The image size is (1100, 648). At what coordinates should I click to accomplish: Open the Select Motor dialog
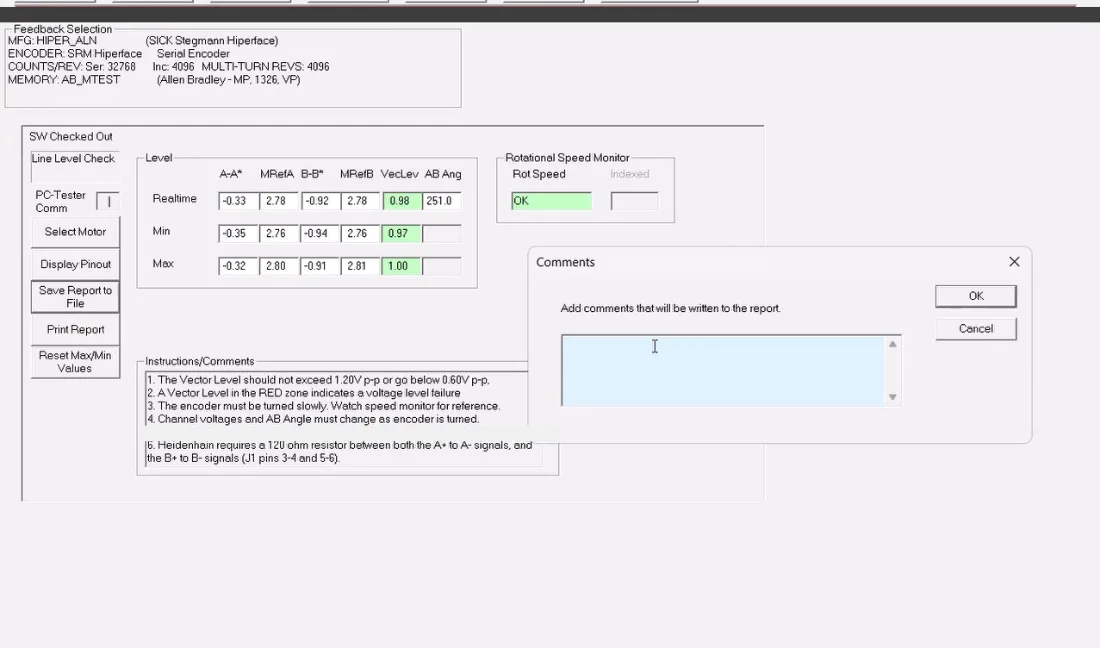(x=75, y=232)
